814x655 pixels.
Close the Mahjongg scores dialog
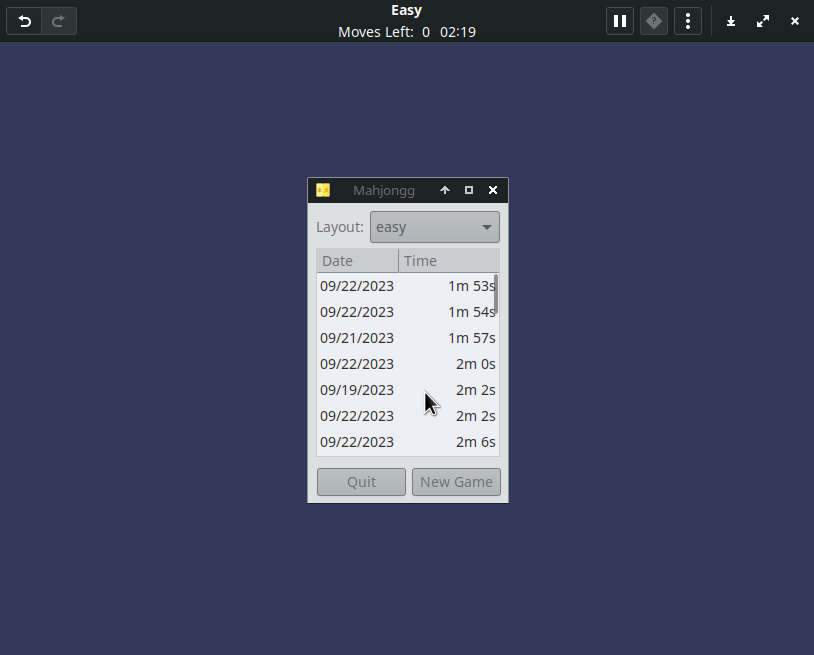493,190
